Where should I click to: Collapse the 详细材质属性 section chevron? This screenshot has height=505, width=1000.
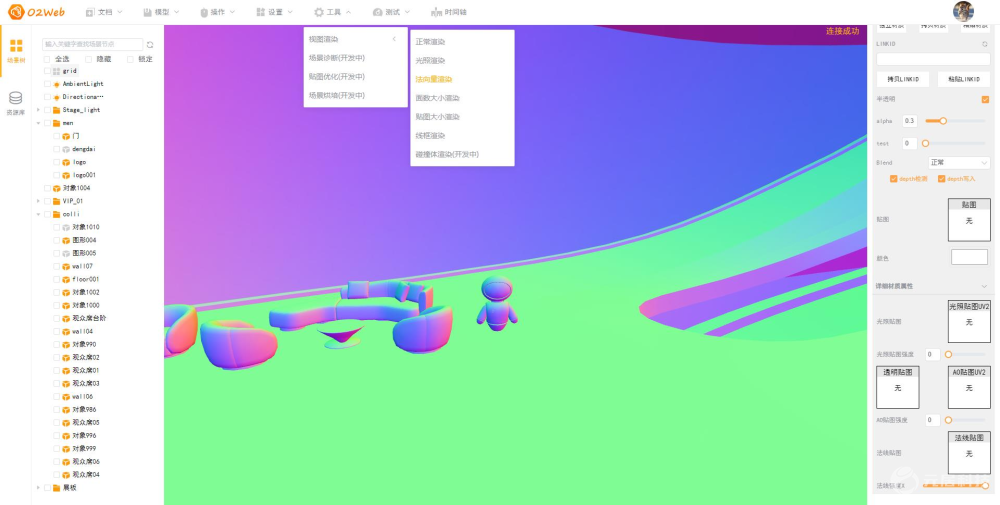click(x=984, y=286)
